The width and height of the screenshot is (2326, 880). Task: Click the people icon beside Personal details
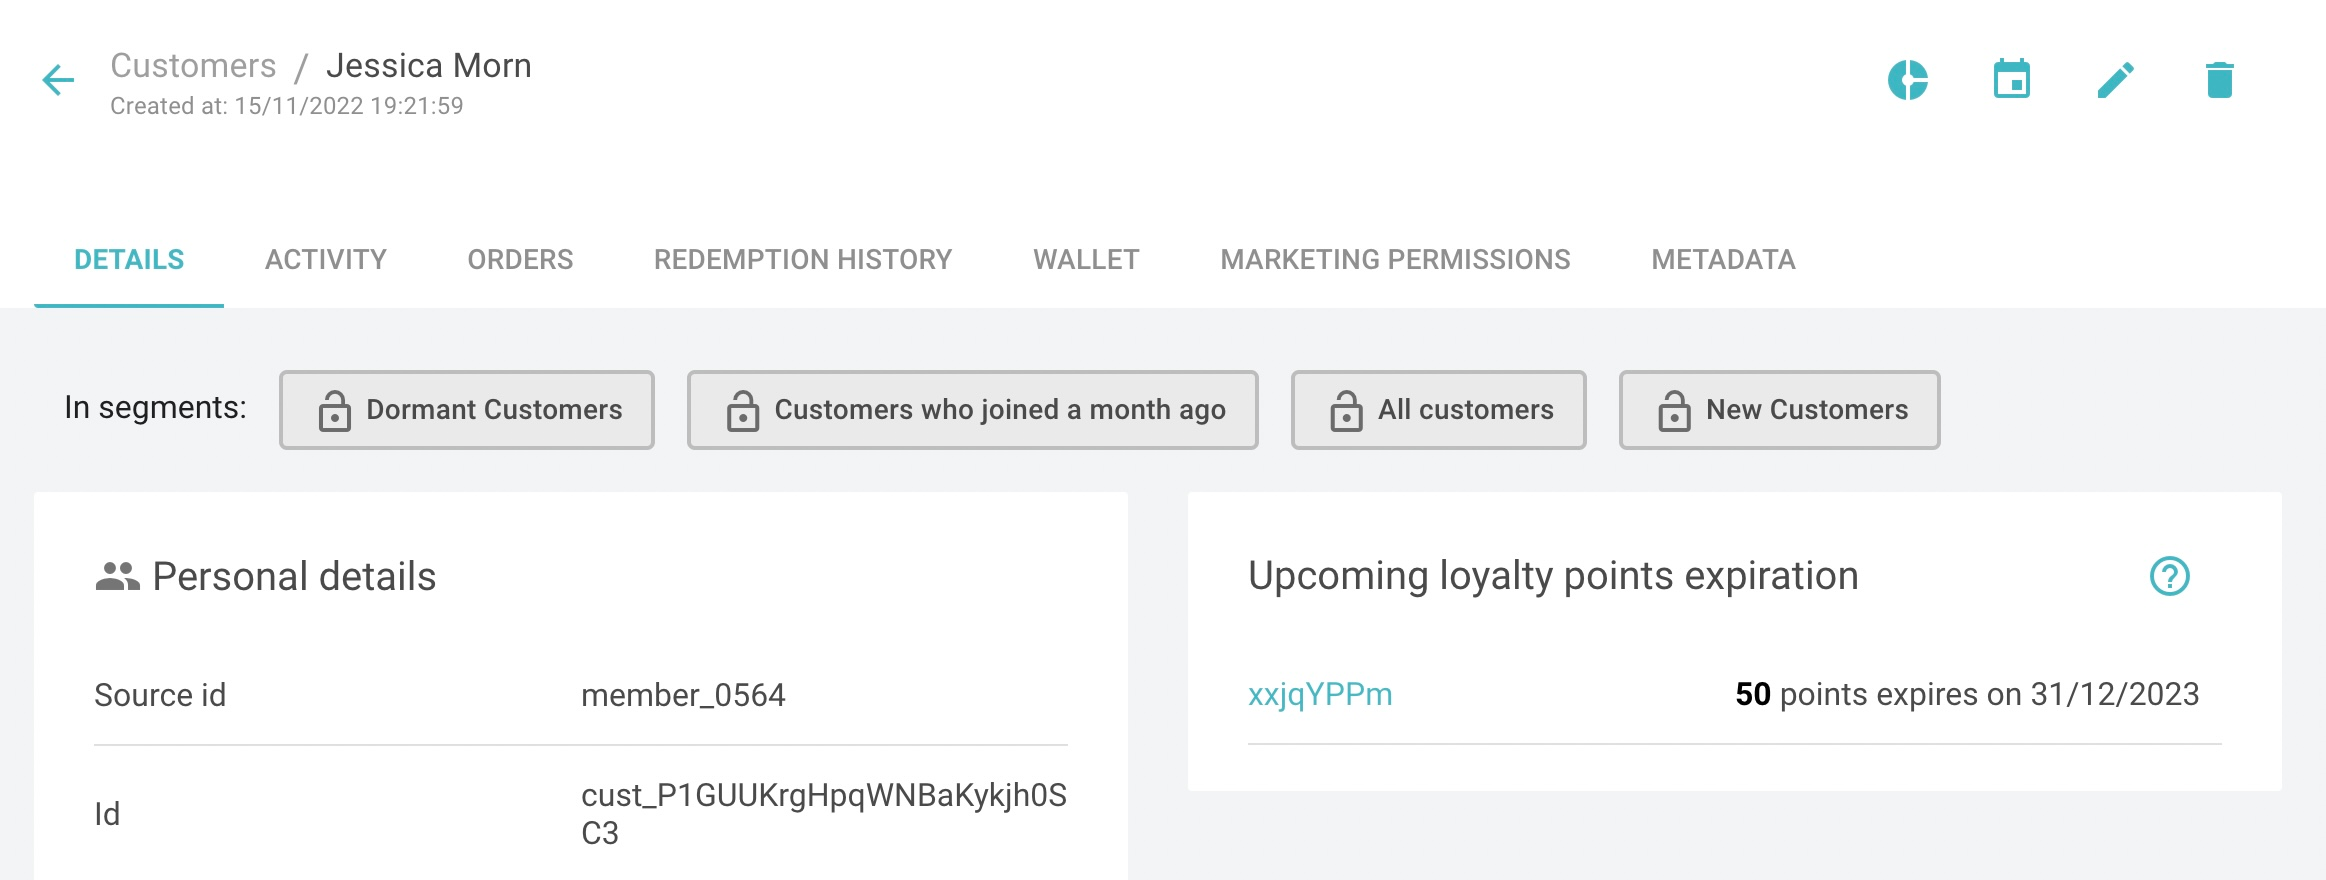click(x=116, y=574)
